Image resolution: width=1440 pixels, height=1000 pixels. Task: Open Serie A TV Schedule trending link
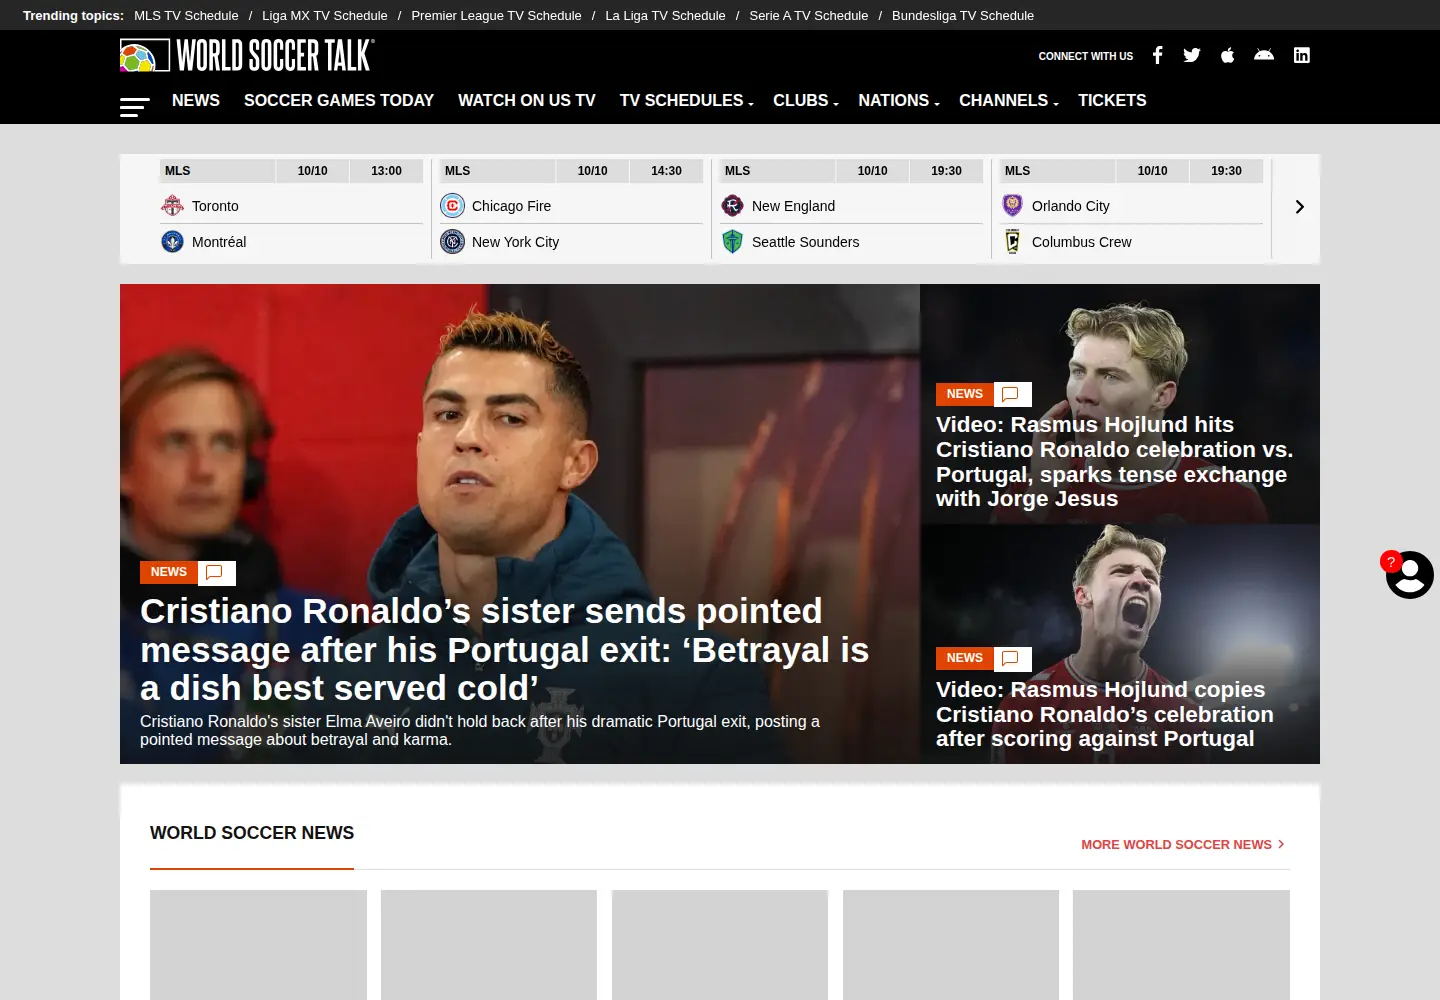point(809,15)
